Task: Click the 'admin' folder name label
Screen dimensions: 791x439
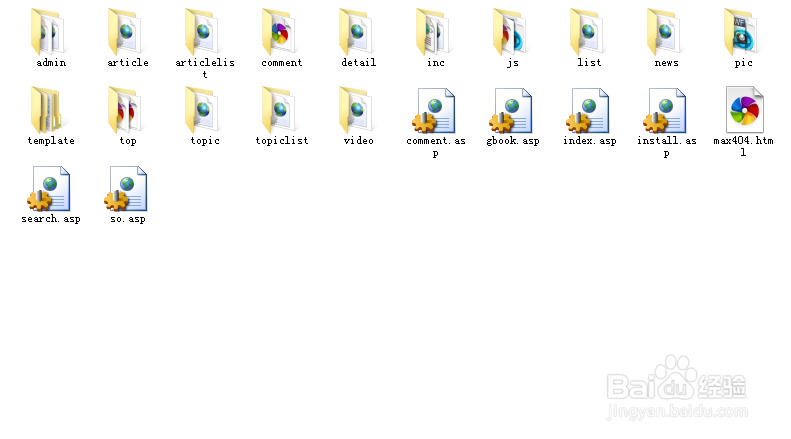Action: (51, 63)
